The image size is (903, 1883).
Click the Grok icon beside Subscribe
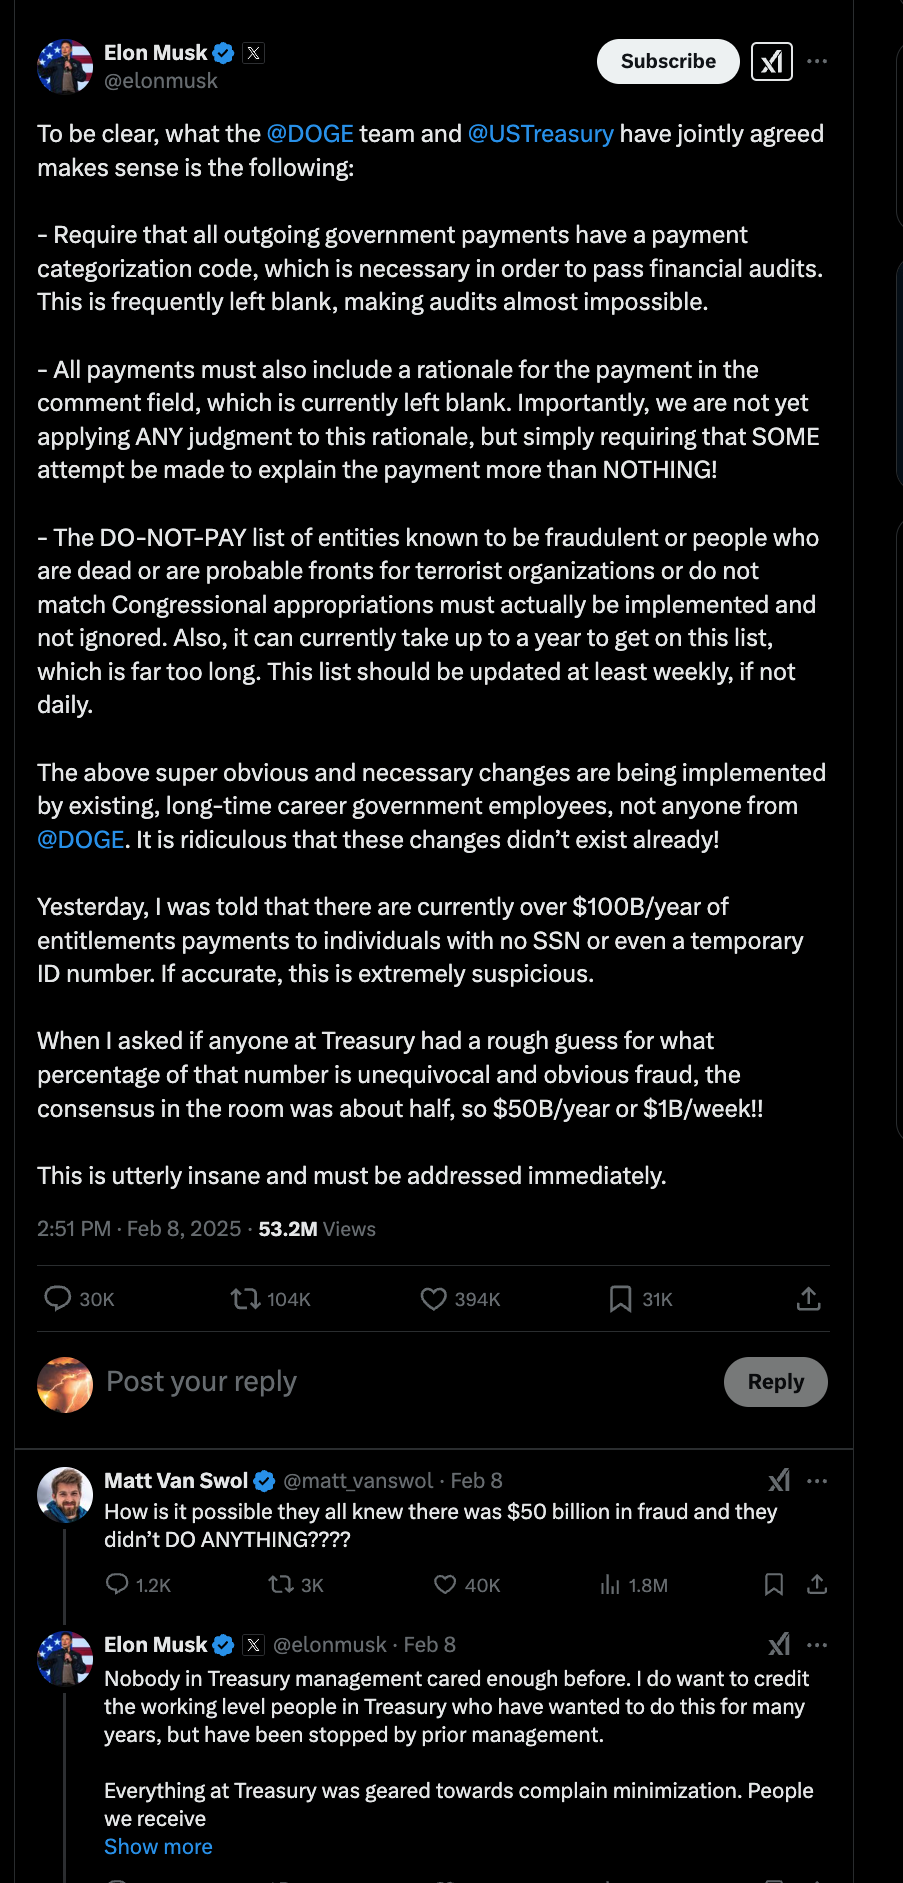pos(771,62)
